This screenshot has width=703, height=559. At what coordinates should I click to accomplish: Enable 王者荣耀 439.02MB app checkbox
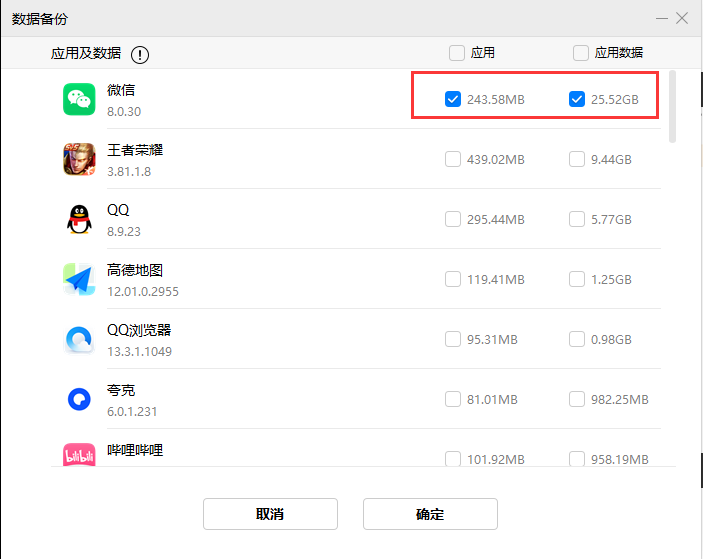453,159
